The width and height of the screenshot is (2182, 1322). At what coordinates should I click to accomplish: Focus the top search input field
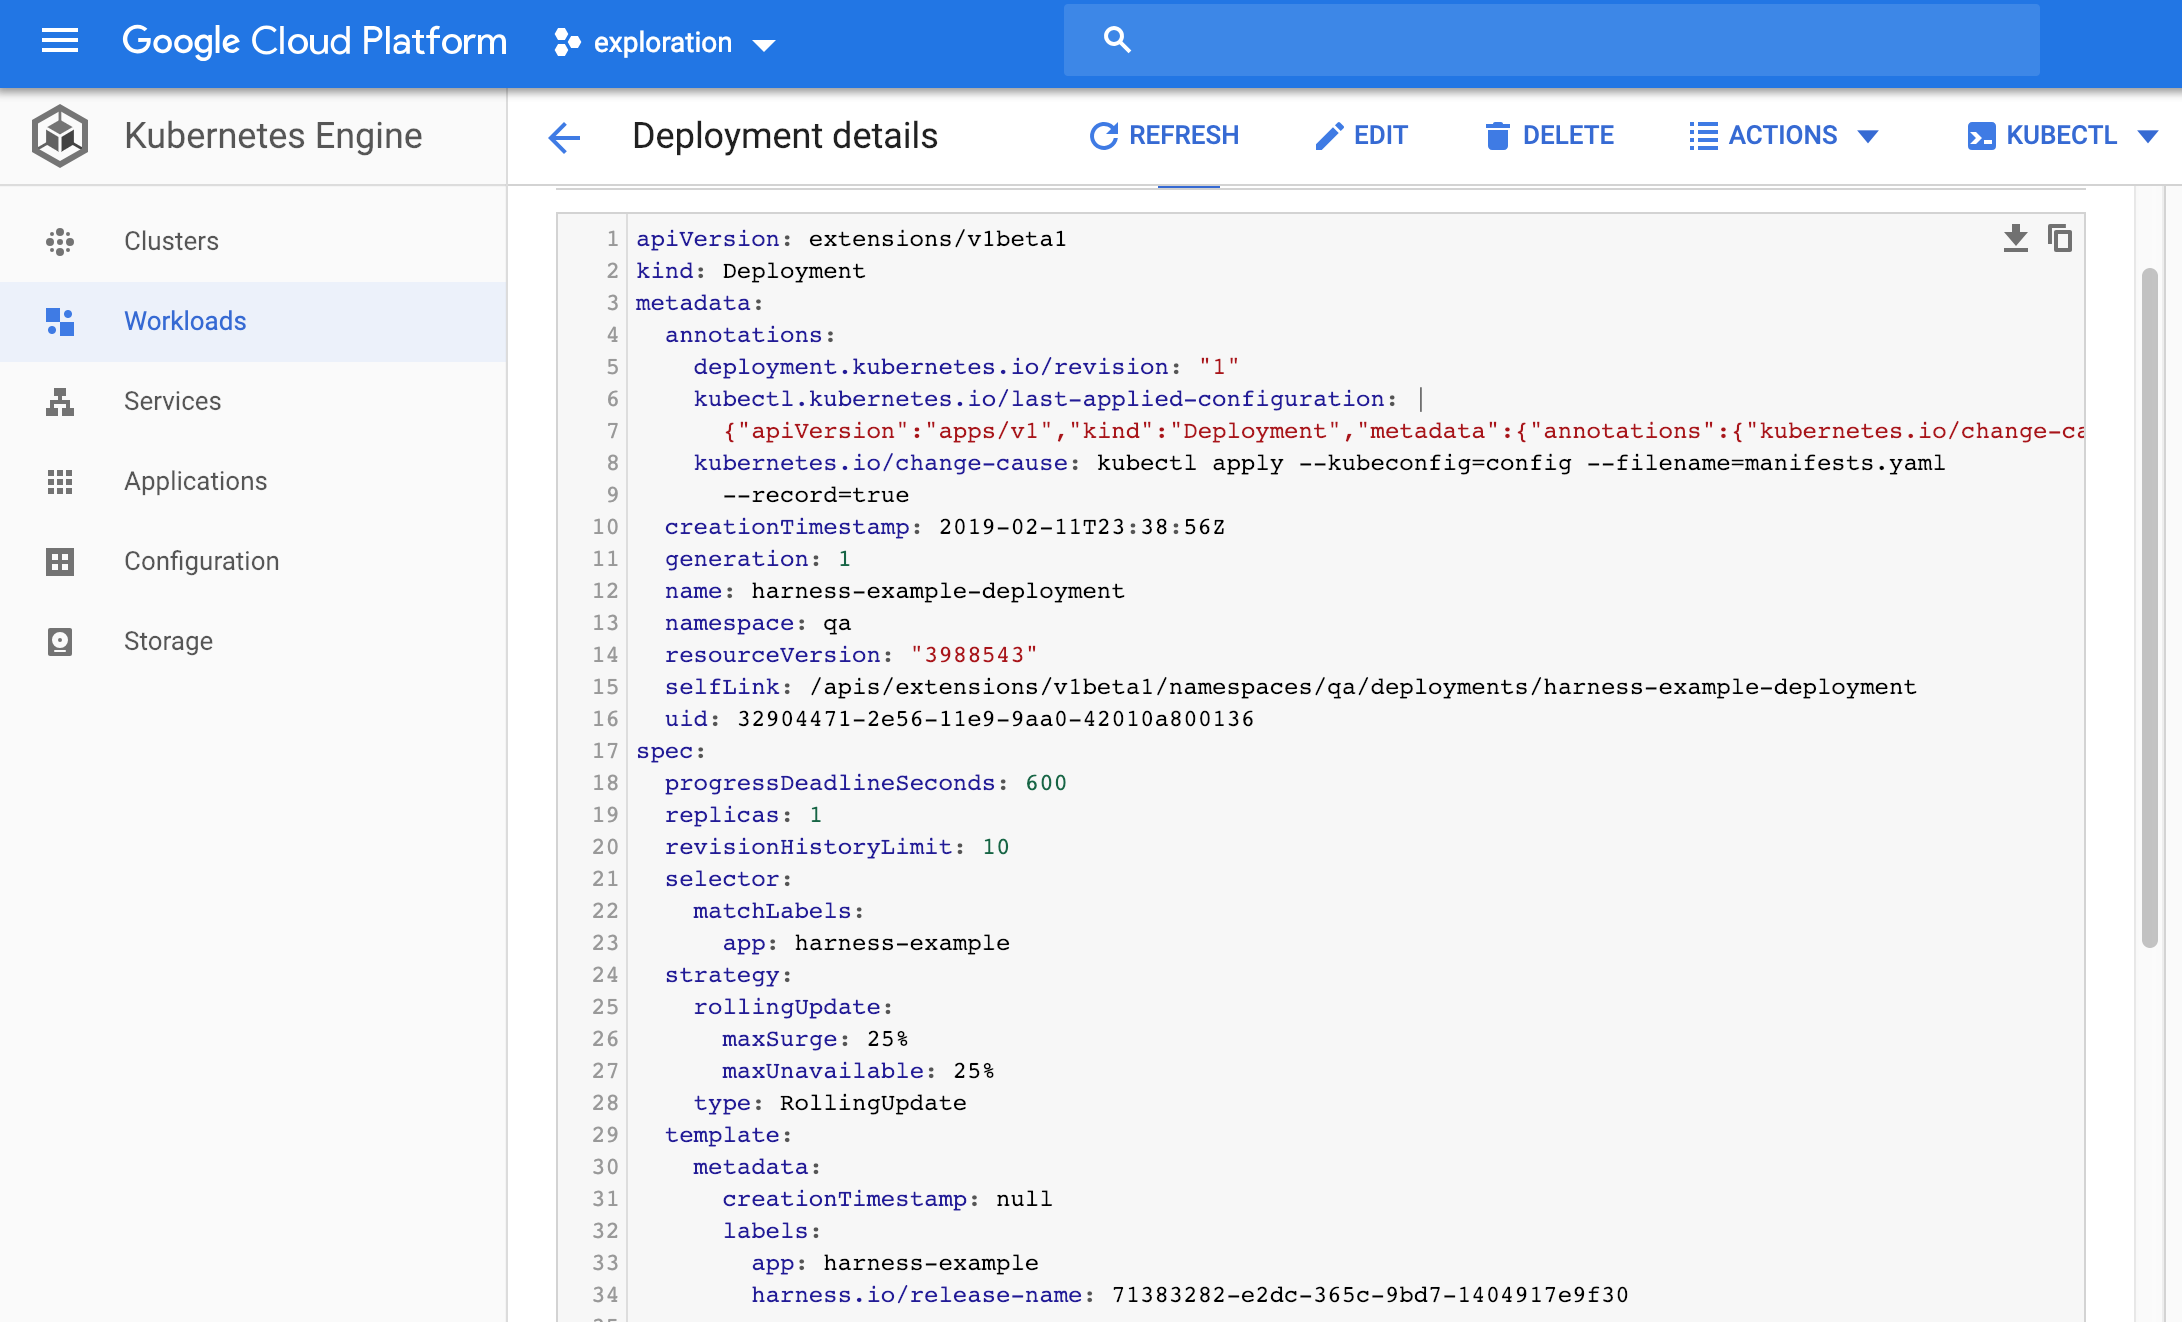click(1551, 40)
